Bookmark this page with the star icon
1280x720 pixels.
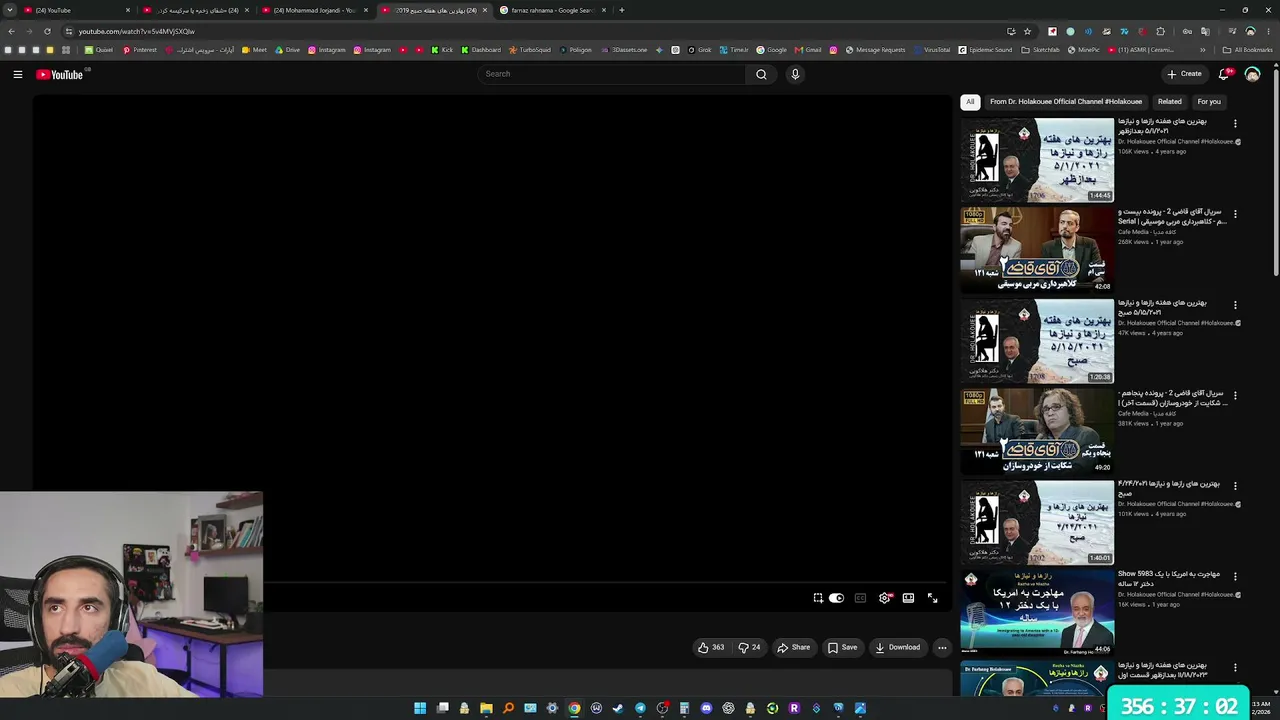1027,31
